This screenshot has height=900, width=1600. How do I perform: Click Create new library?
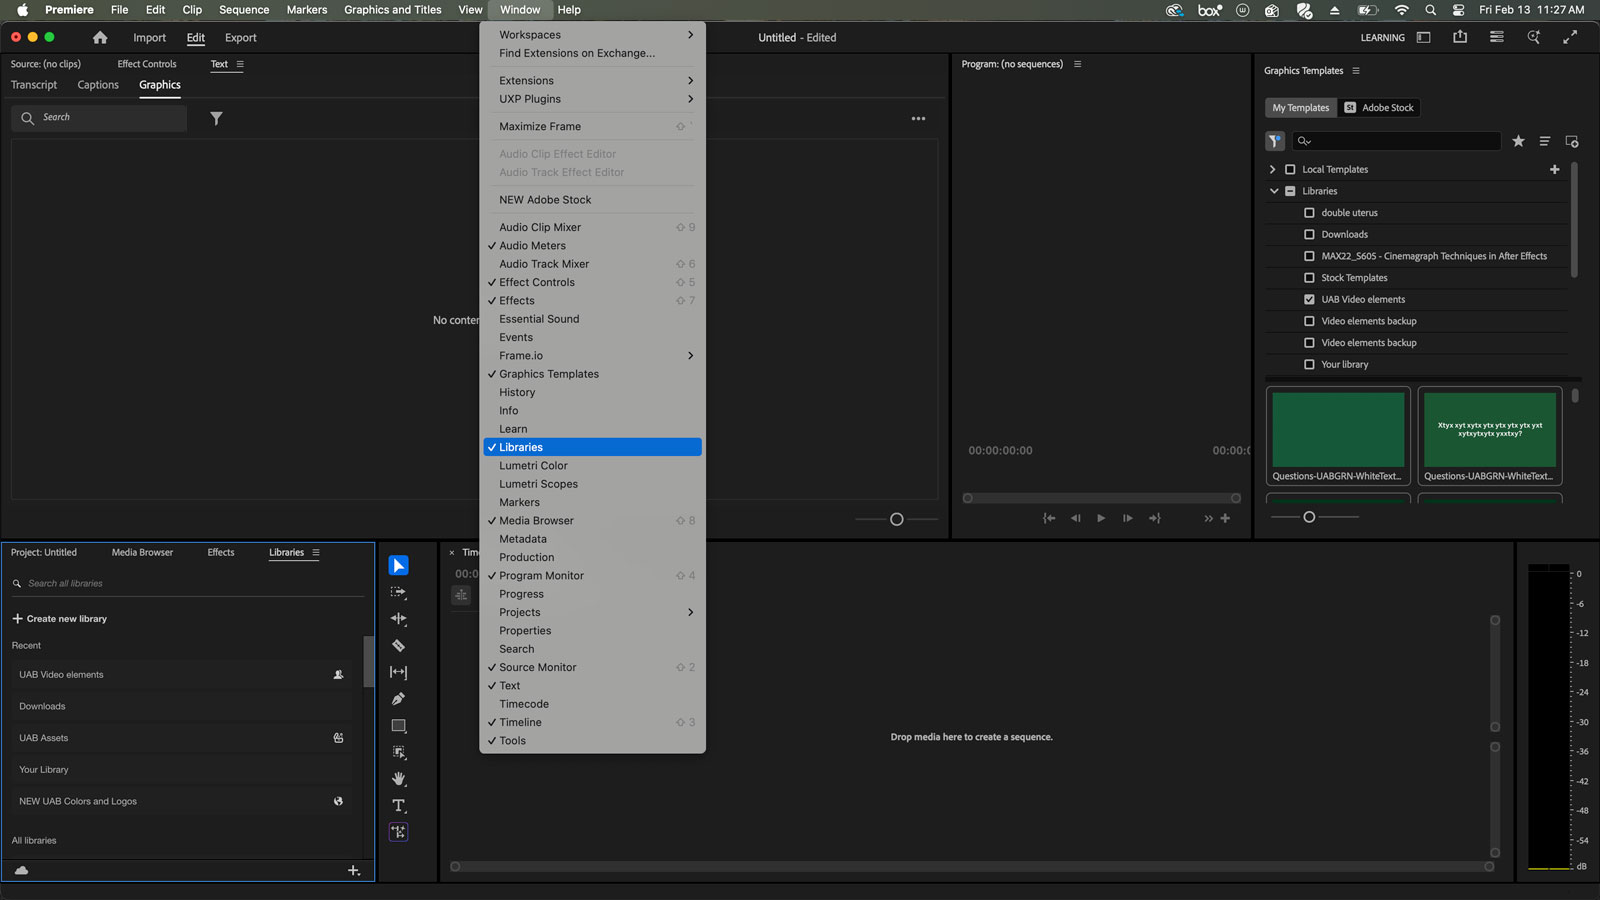pos(60,619)
